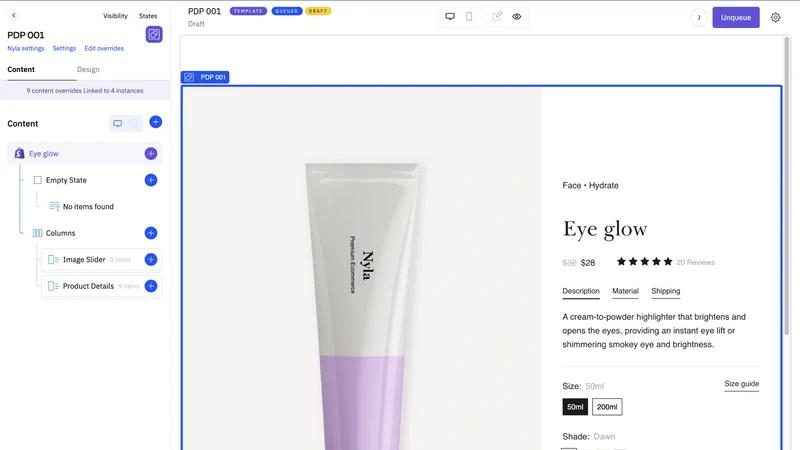Open the settings gear in top right

[776, 17]
